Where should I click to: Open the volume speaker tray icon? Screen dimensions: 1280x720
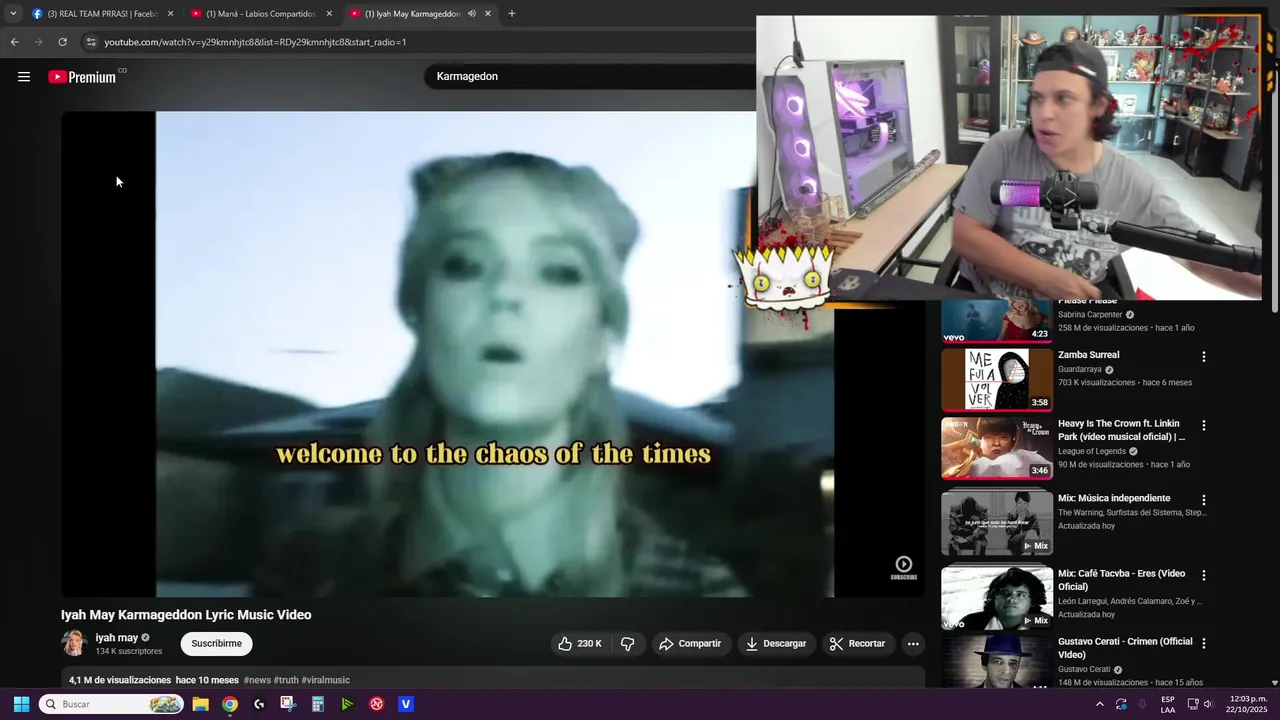coord(1208,704)
